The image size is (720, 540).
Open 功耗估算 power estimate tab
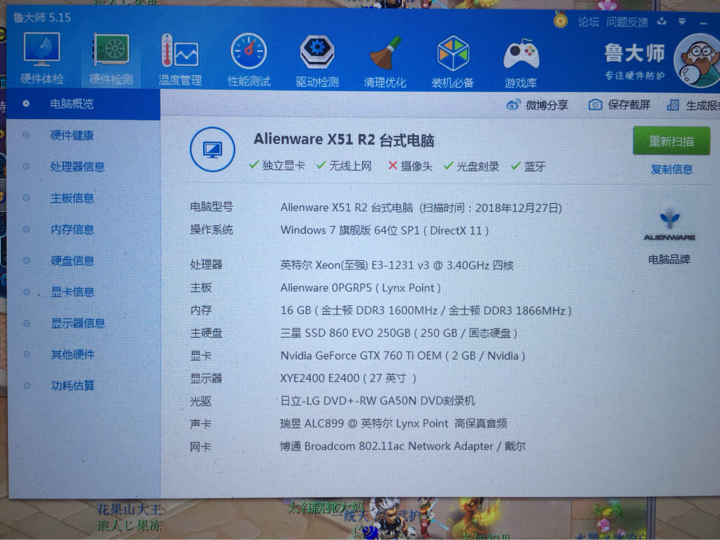tap(72, 385)
